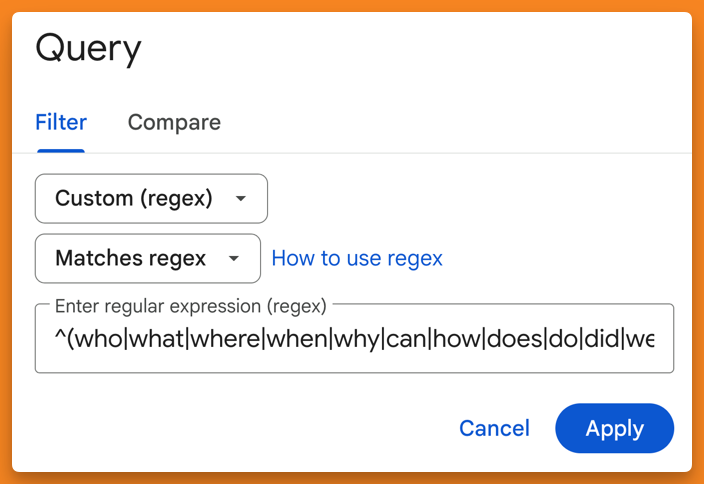Expand the Matches regex condition dropdown
The height and width of the screenshot is (484, 704).
click(147, 258)
